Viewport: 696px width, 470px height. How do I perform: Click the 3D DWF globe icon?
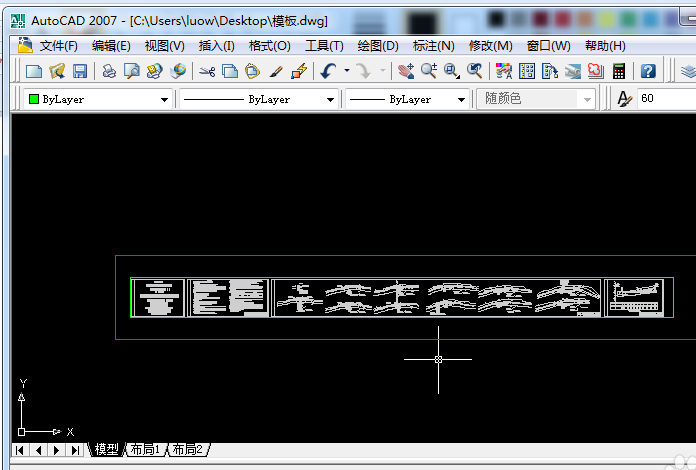coord(178,71)
